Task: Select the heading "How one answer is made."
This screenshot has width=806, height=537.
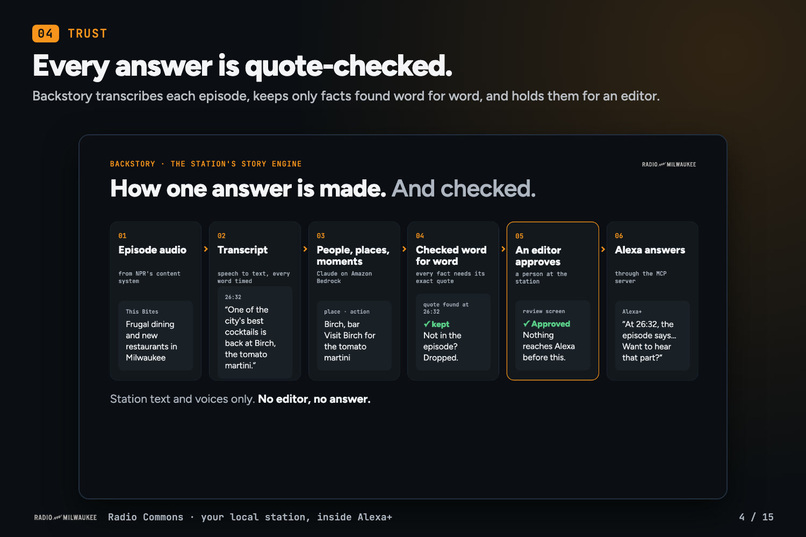Action: tap(248, 189)
